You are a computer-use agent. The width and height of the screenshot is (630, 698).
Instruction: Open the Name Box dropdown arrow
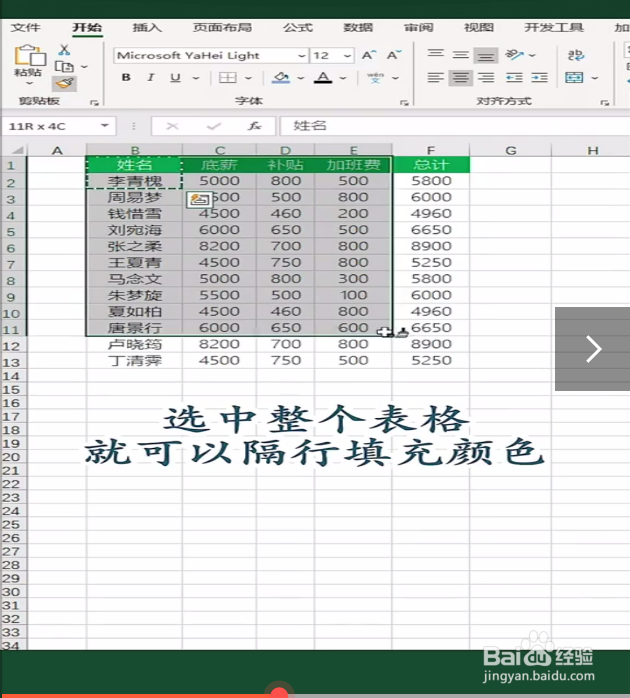[x=105, y=126]
